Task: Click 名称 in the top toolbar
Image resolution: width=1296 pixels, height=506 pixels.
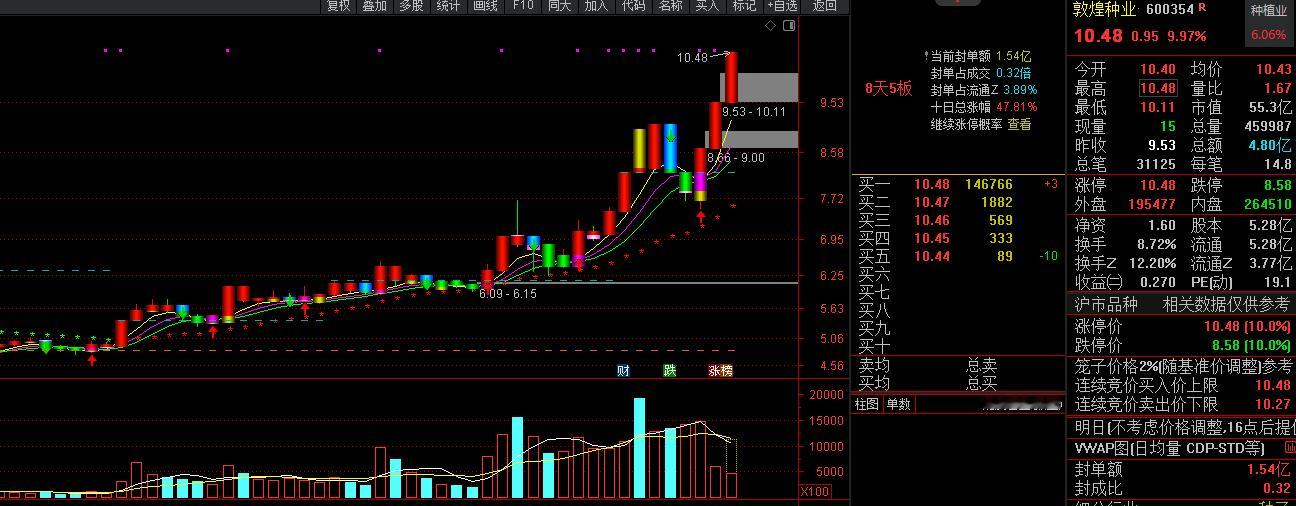Action: pyautogui.click(x=670, y=6)
